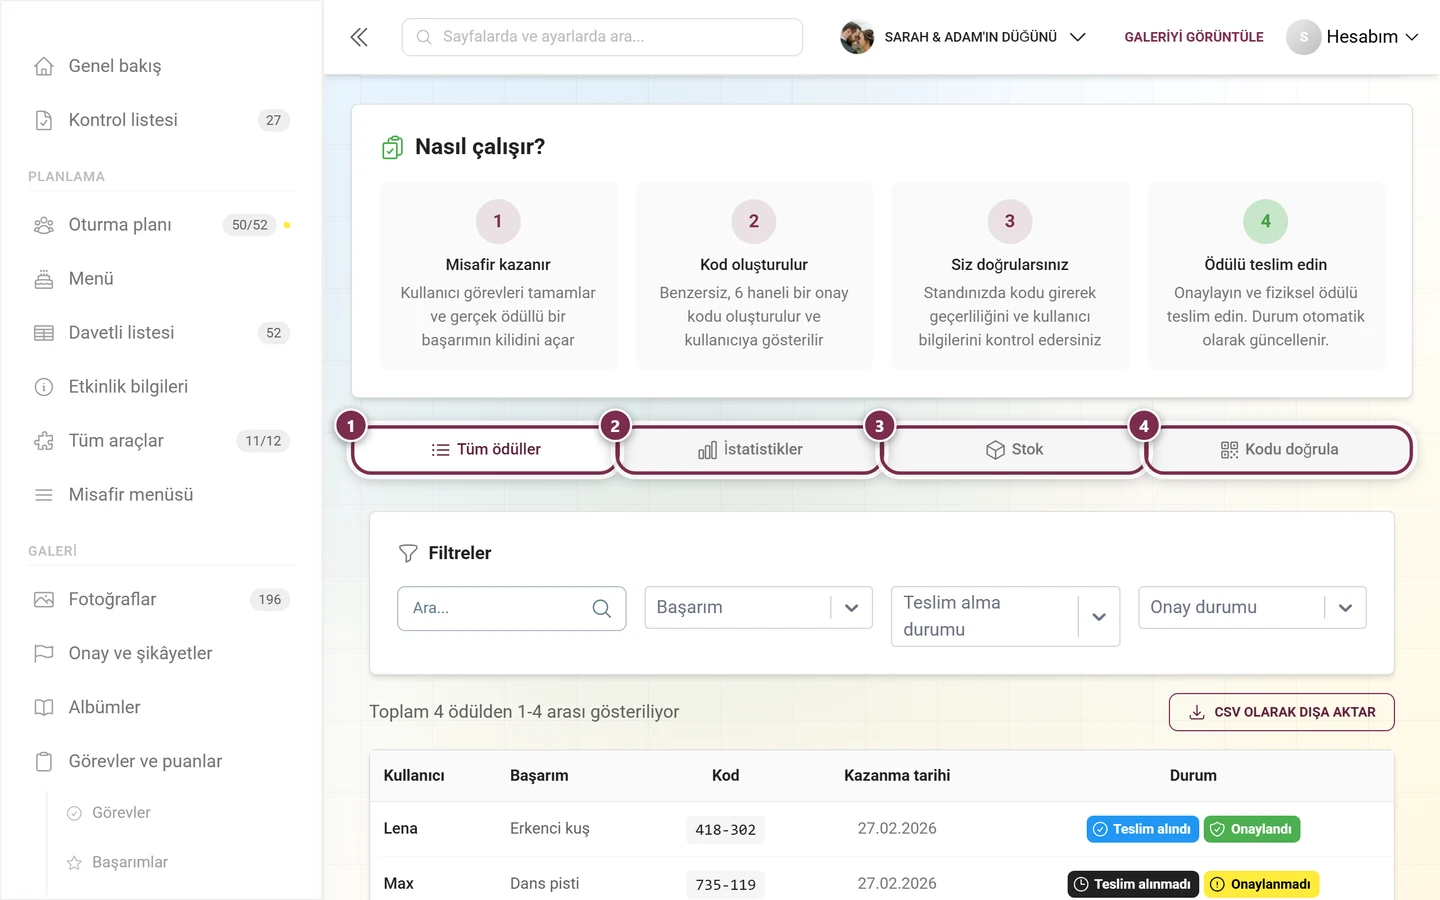
Task: Switch to the Kodu doğrula tab
Action: 1279,450
